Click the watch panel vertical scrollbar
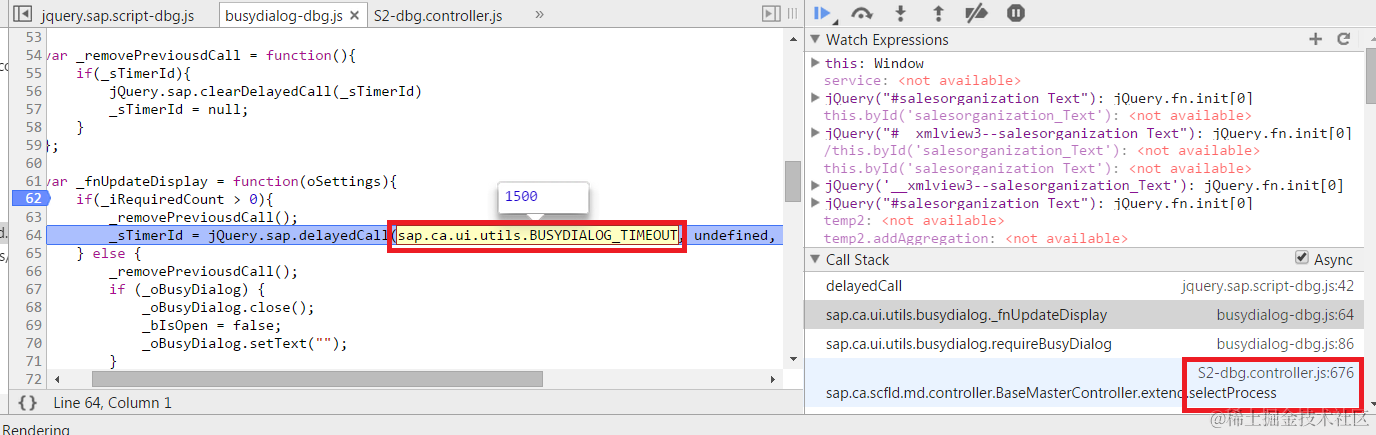1376x435 pixels. click(x=1369, y=75)
